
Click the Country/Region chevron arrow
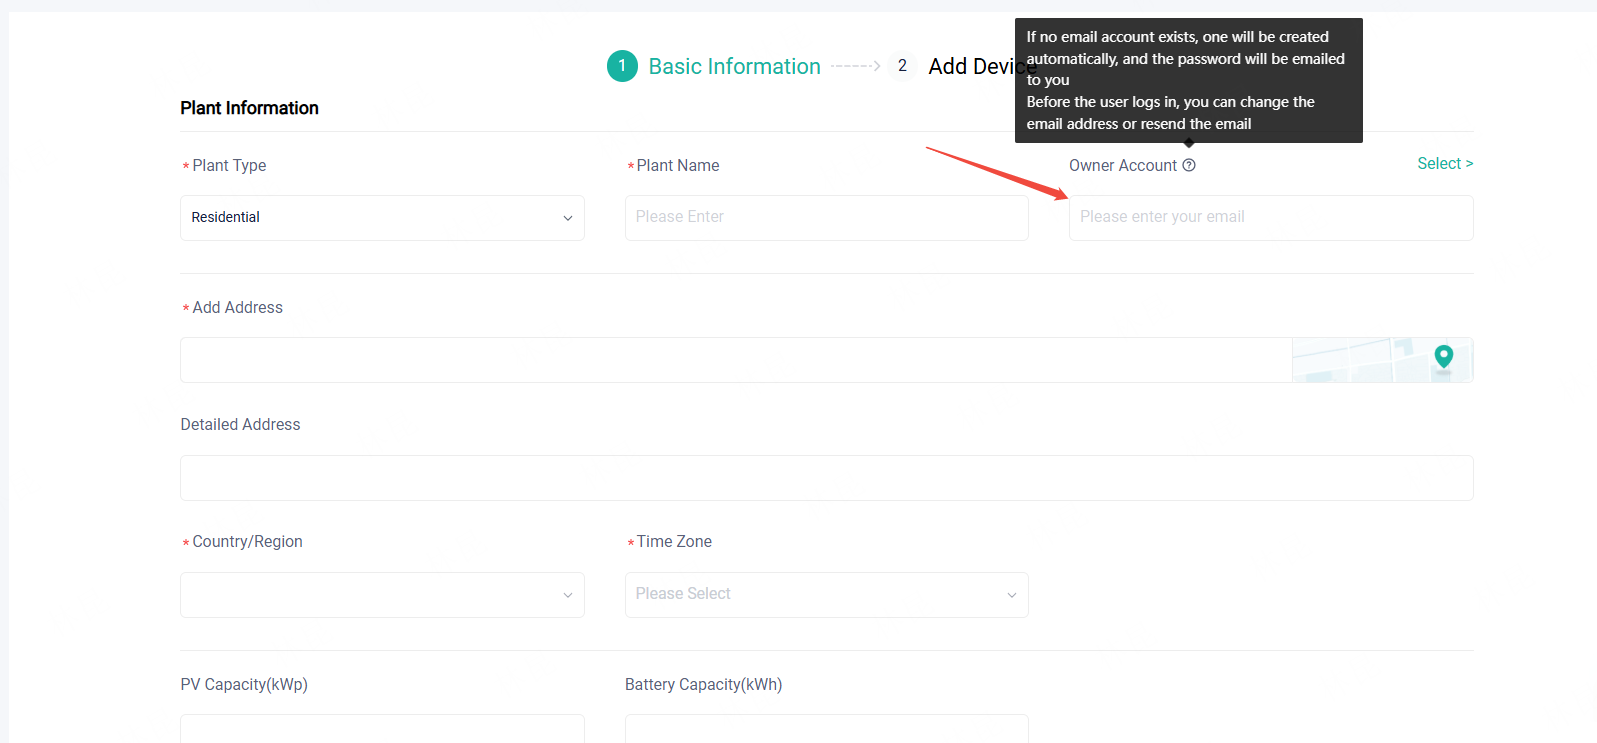[568, 595]
